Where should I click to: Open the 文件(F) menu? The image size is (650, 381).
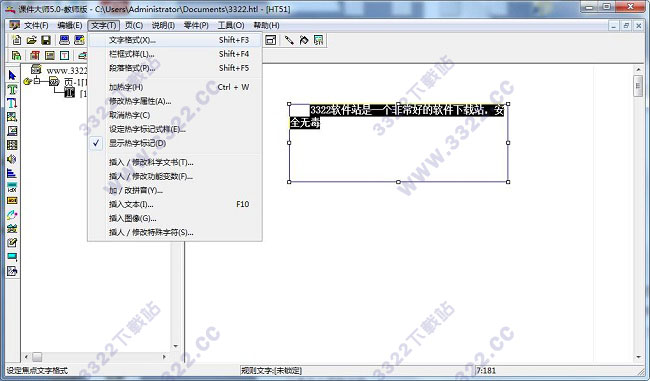click(36, 25)
